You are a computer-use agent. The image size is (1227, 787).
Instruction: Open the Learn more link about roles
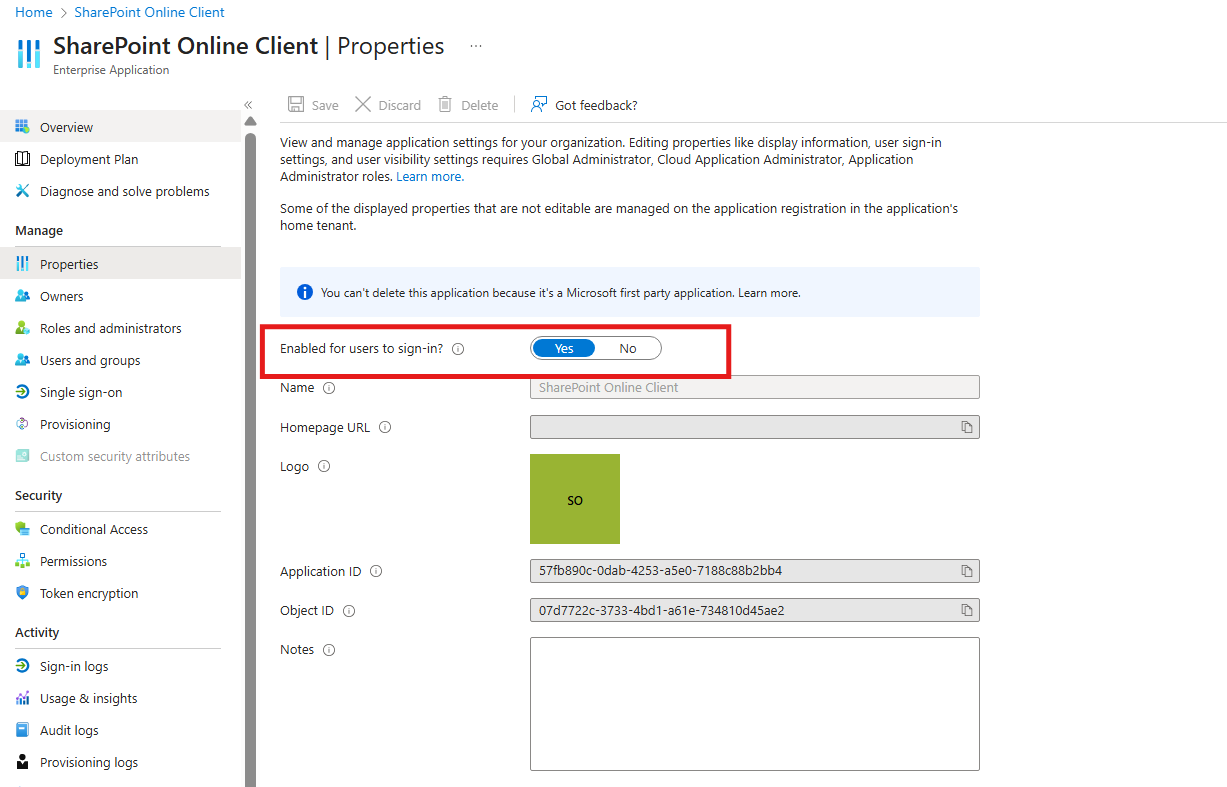click(x=429, y=175)
